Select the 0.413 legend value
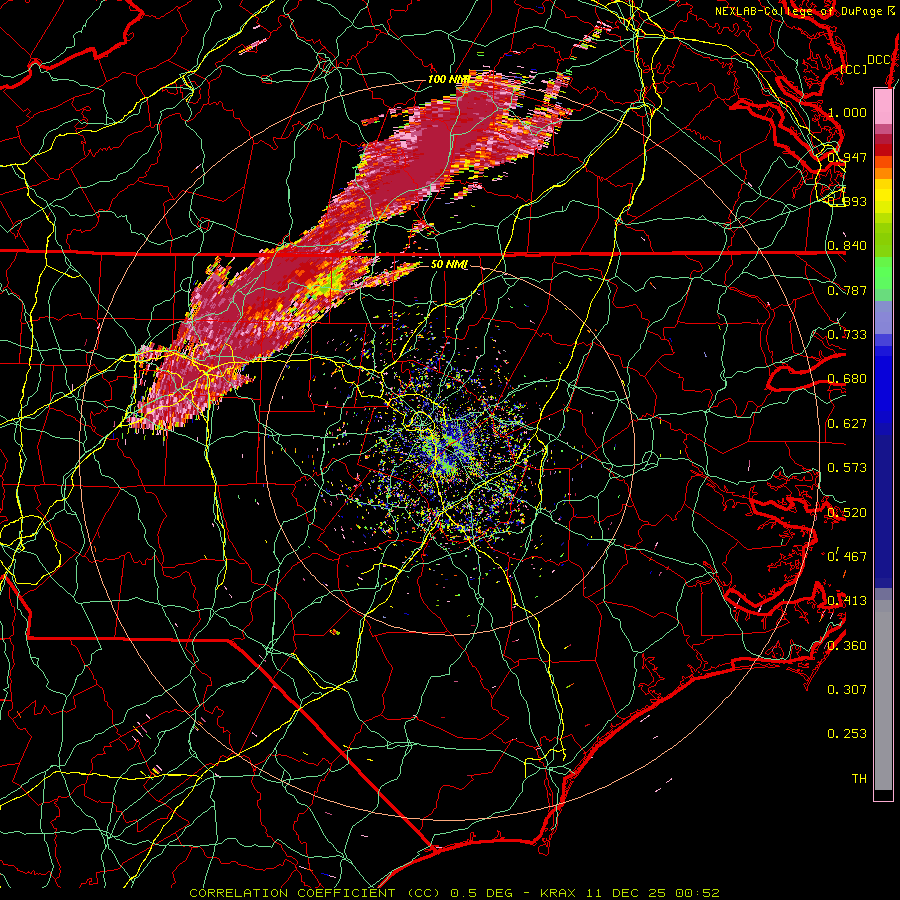This screenshot has height=900, width=900. 847,601
